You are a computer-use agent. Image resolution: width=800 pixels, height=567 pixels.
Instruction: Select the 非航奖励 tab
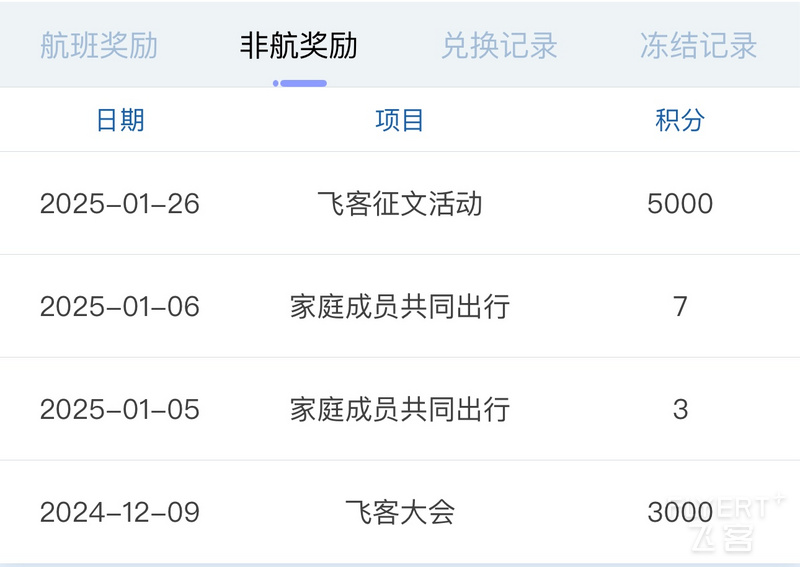pos(298,45)
